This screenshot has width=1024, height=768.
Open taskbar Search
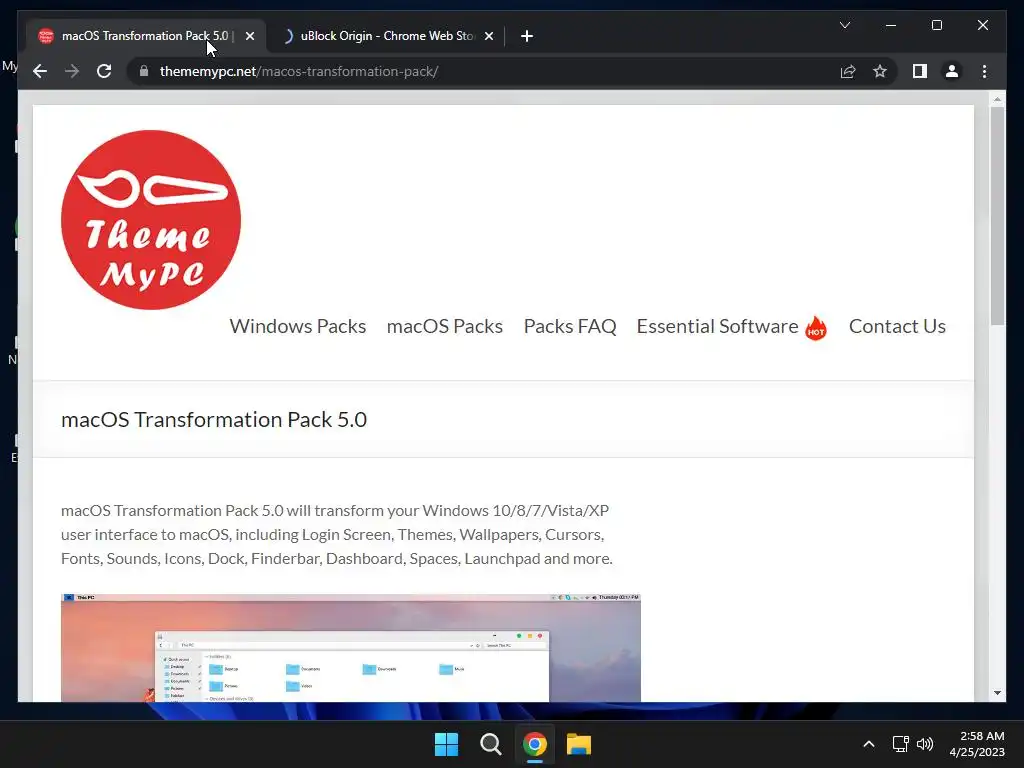pos(490,744)
